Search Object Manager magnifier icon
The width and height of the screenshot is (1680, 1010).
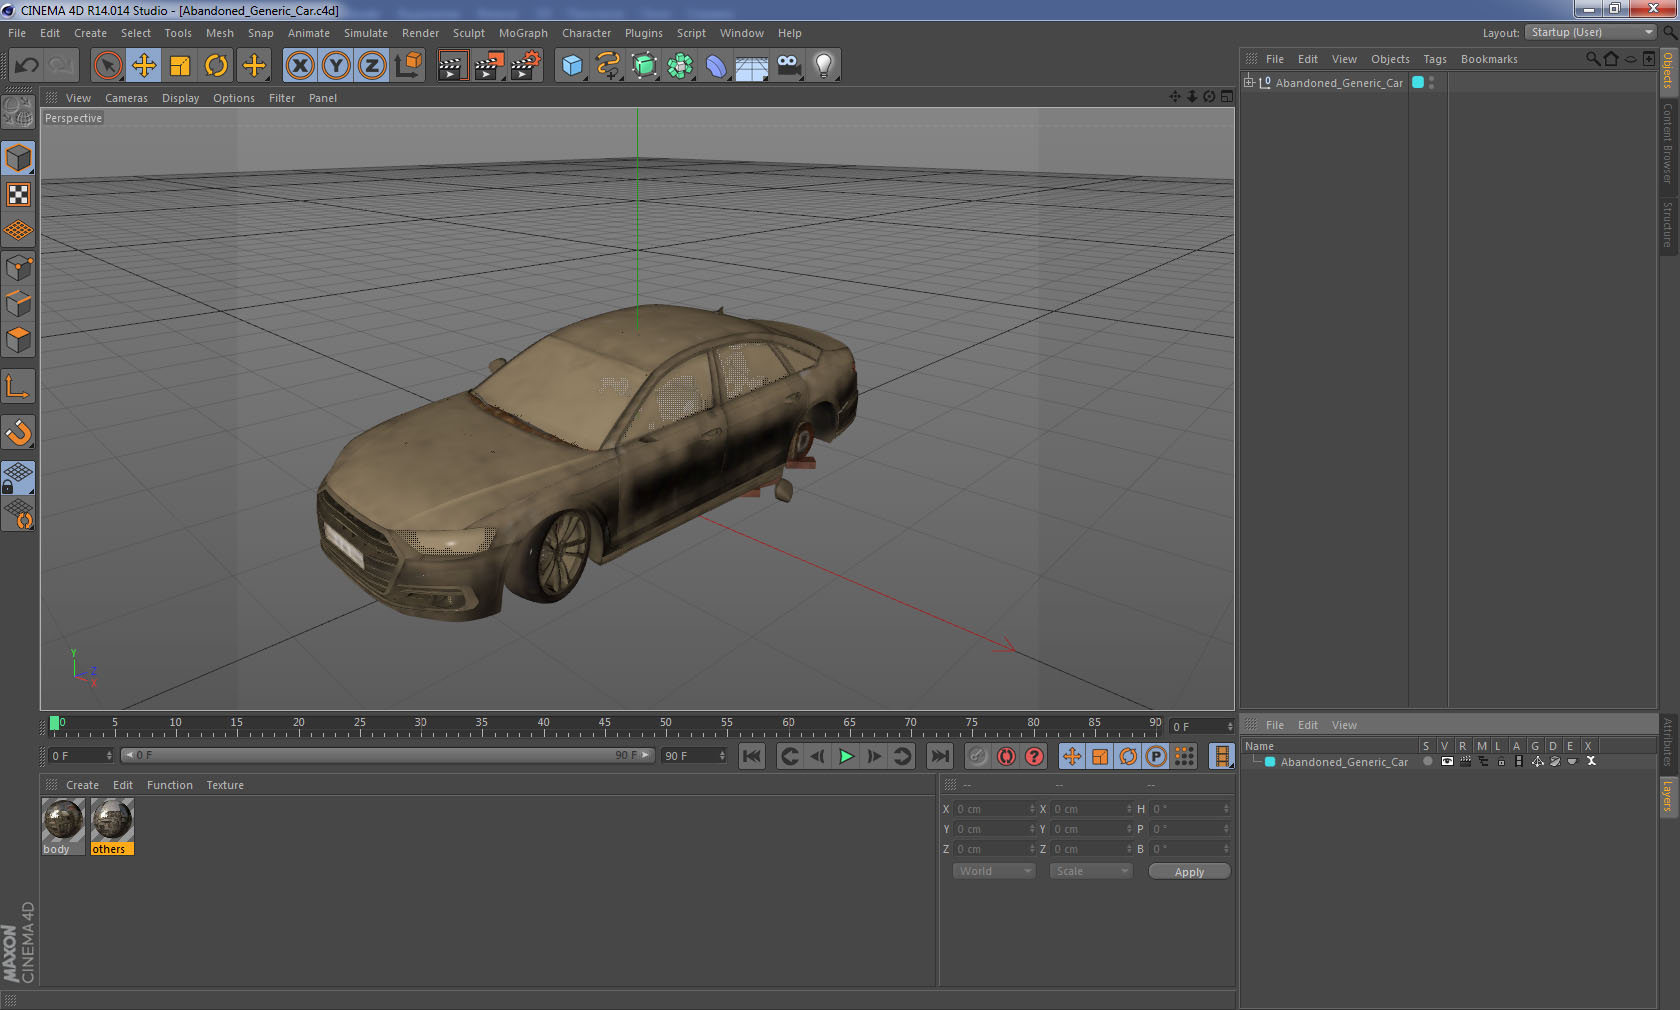coord(1593,59)
